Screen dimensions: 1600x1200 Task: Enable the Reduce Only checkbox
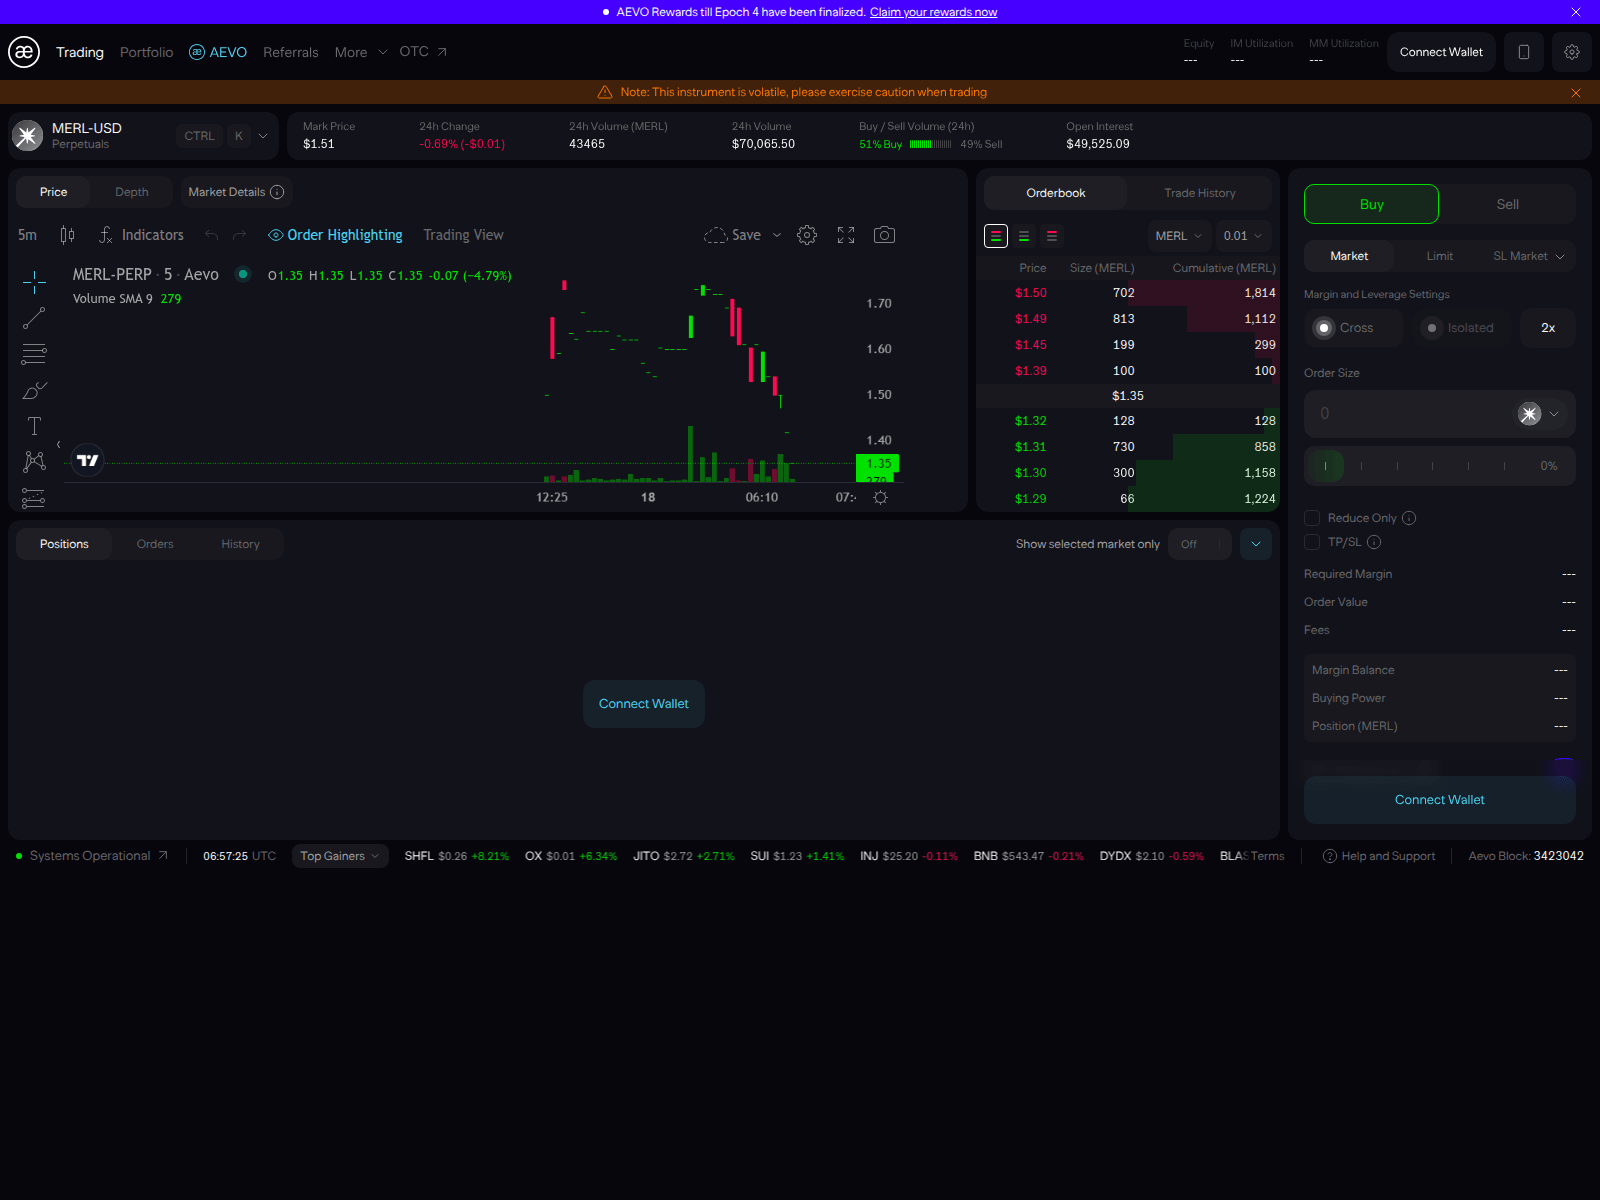point(1312,518)
